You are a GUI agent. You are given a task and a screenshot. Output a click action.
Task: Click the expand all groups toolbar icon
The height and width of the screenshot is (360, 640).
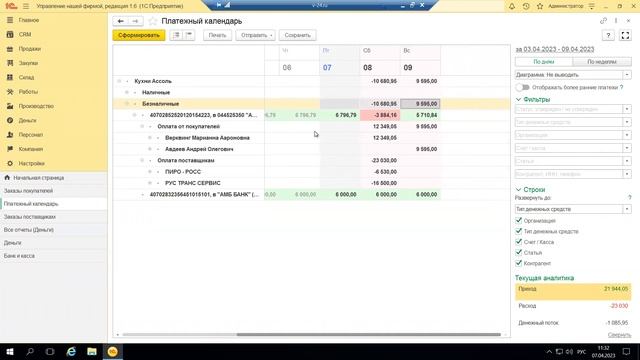176,35
